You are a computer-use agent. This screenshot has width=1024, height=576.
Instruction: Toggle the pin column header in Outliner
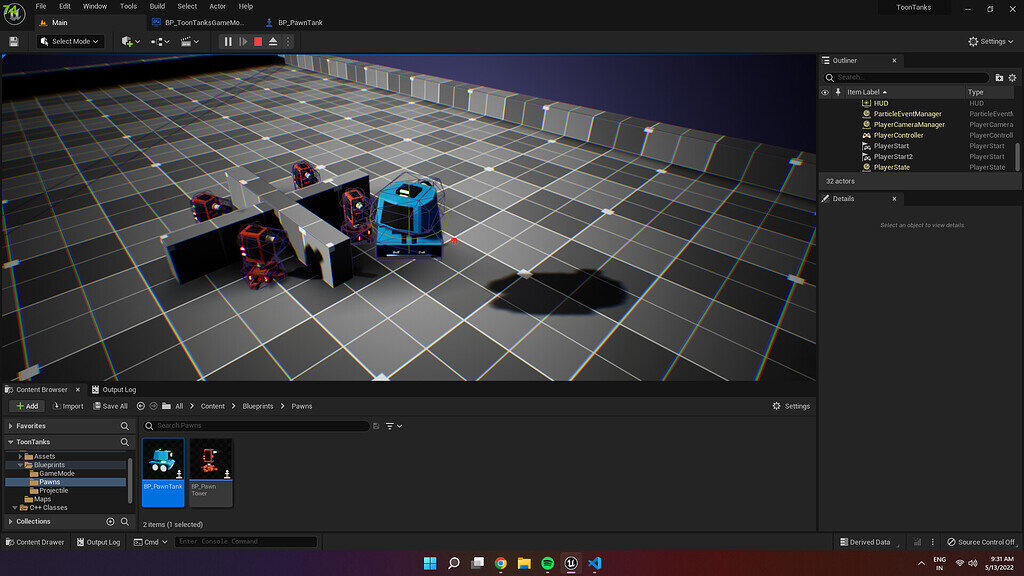[838, 92]
